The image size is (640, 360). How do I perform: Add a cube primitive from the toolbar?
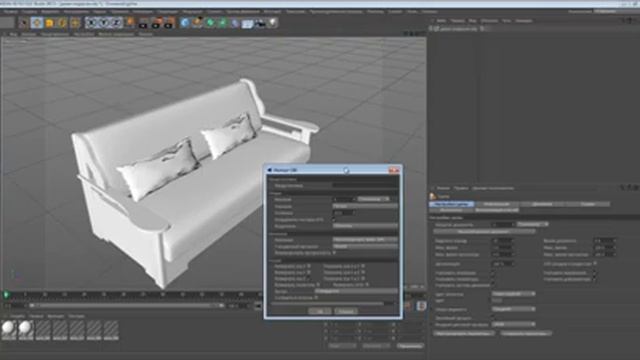(185, 23)
